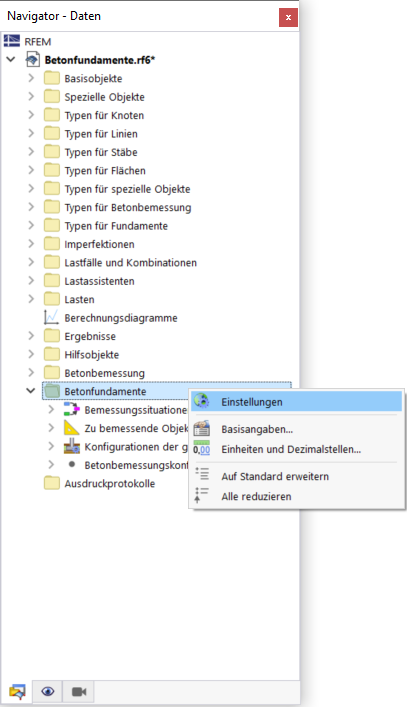This screenshot has height=707, width=407.
Task: Click the Basisangaben clipboard icon
Action: 201,428
